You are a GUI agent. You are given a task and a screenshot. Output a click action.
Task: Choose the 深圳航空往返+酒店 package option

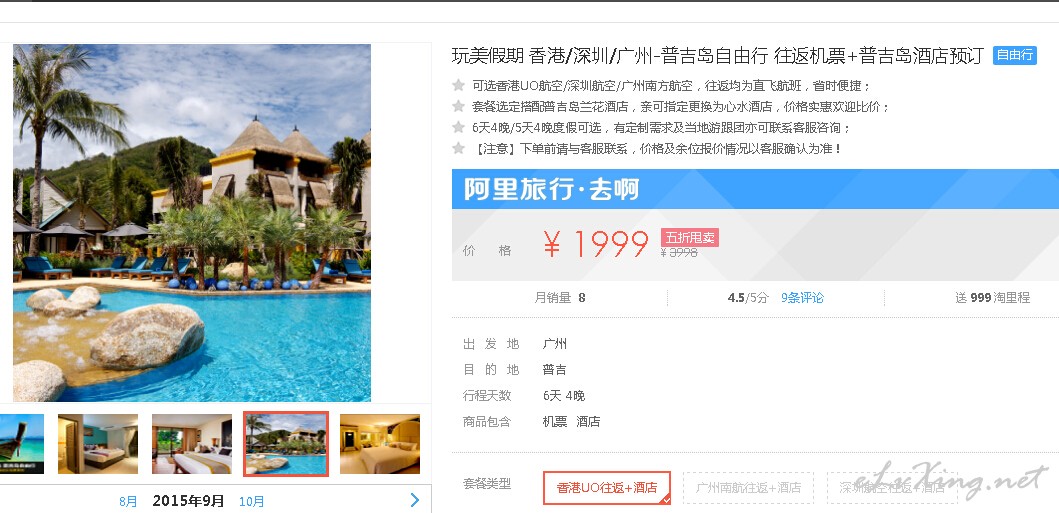[x=892, y=487]
